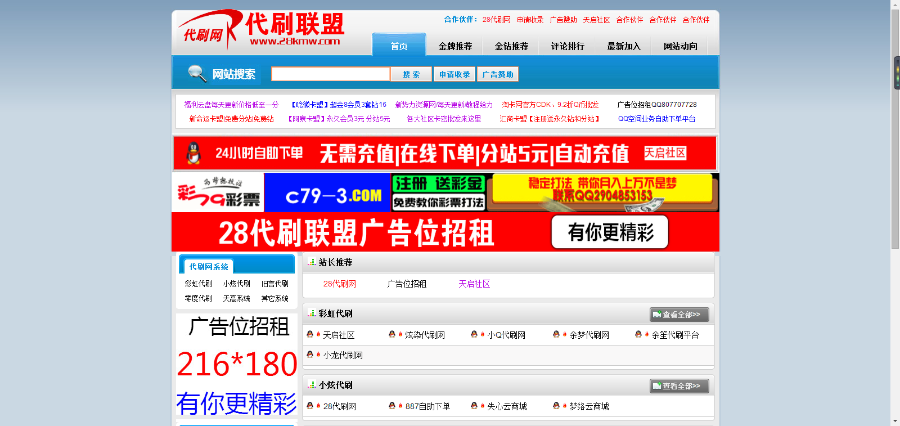Screen dimensions: 900x426
Task: Select the 代刷网系统 sidebar tab
Action: coord(208,266)
